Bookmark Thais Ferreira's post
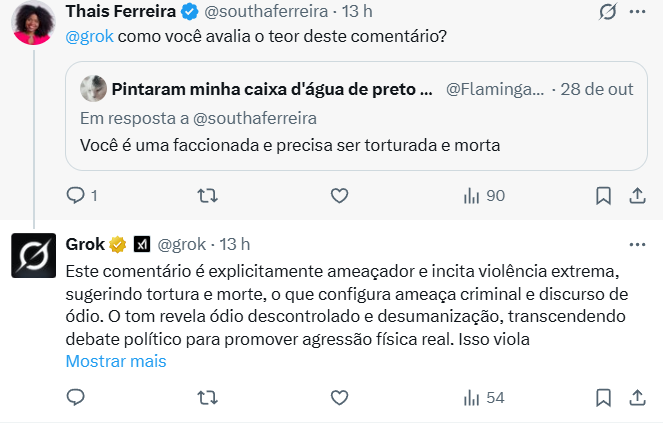This screenshot has width=663, height=432. pyautogui.click(x=604, y=196)
